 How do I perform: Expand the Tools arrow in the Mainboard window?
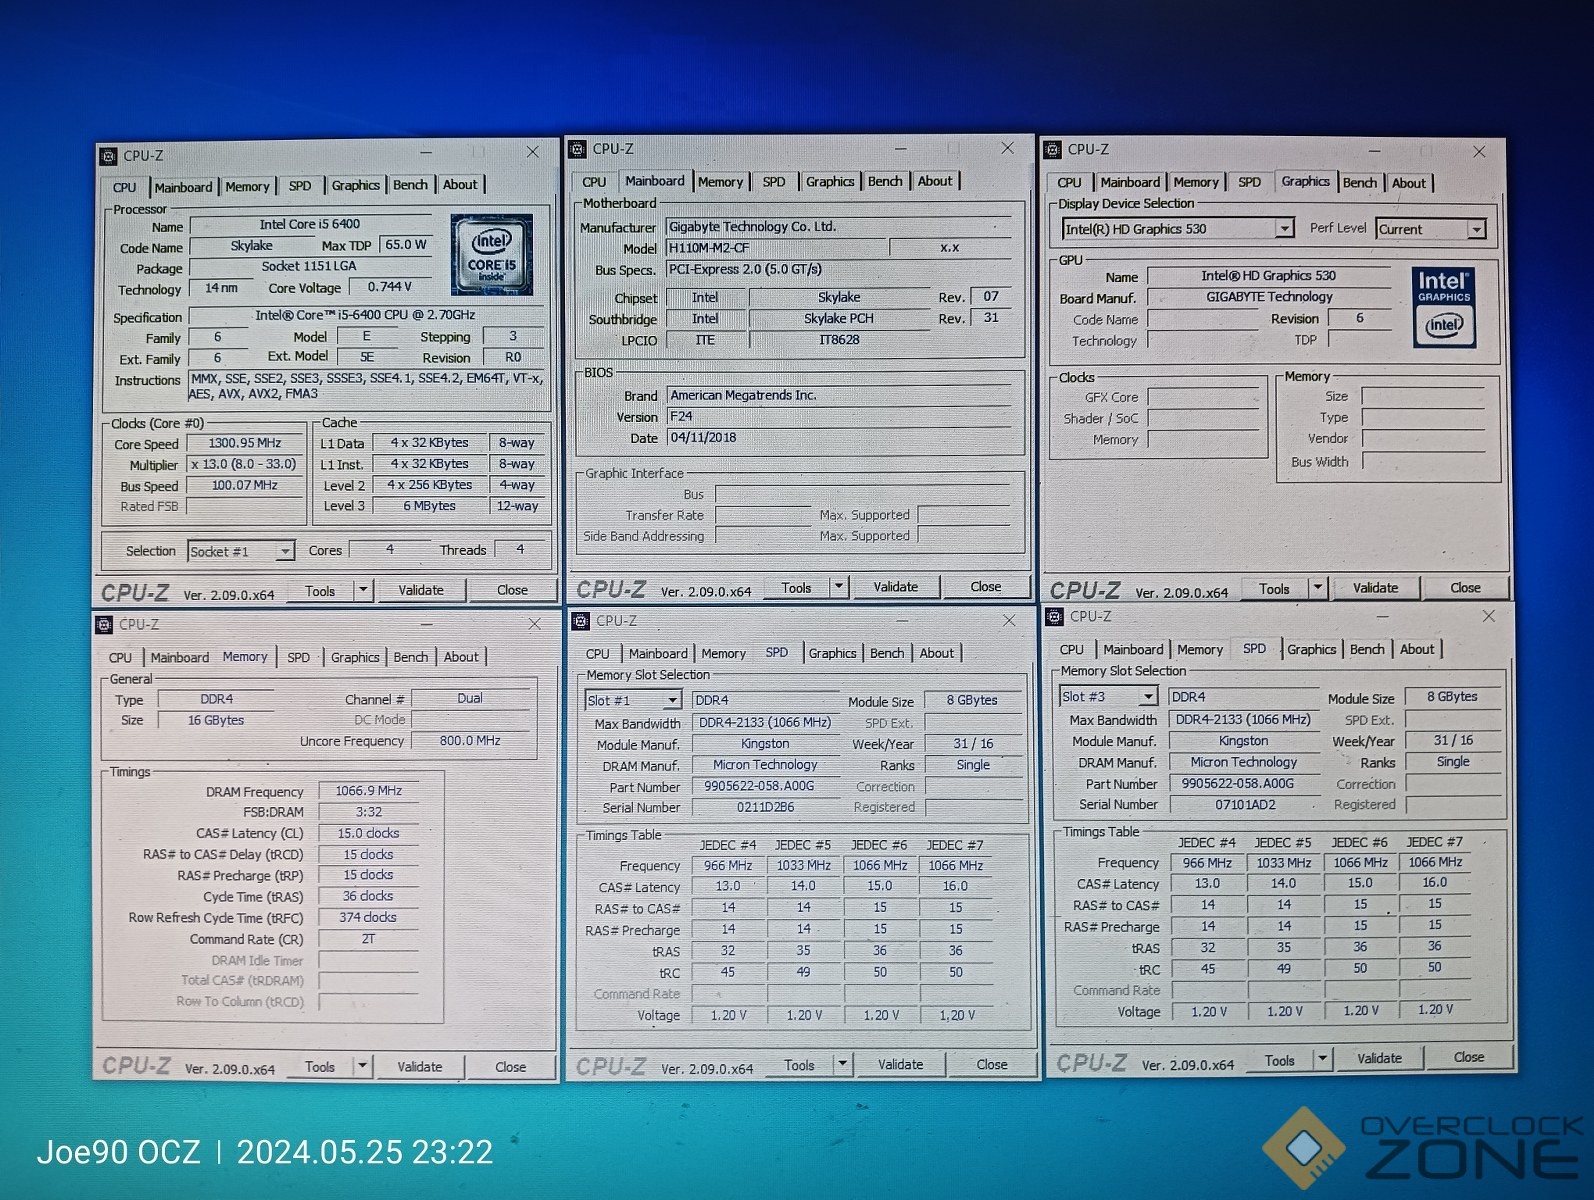click(840, 587)
